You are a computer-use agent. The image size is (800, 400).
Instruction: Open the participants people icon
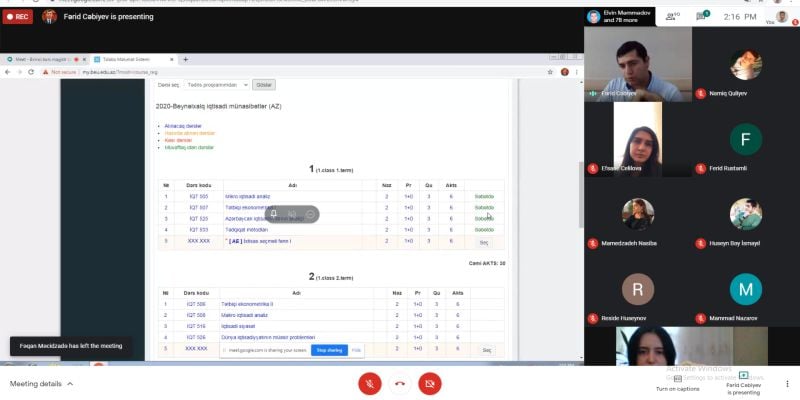coord(672,16)
